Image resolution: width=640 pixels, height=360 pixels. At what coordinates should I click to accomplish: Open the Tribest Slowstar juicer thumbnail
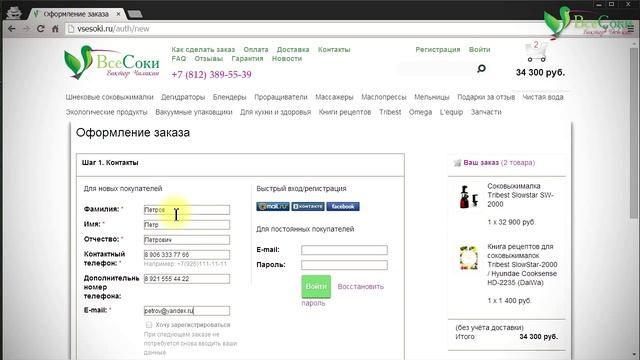469,197
